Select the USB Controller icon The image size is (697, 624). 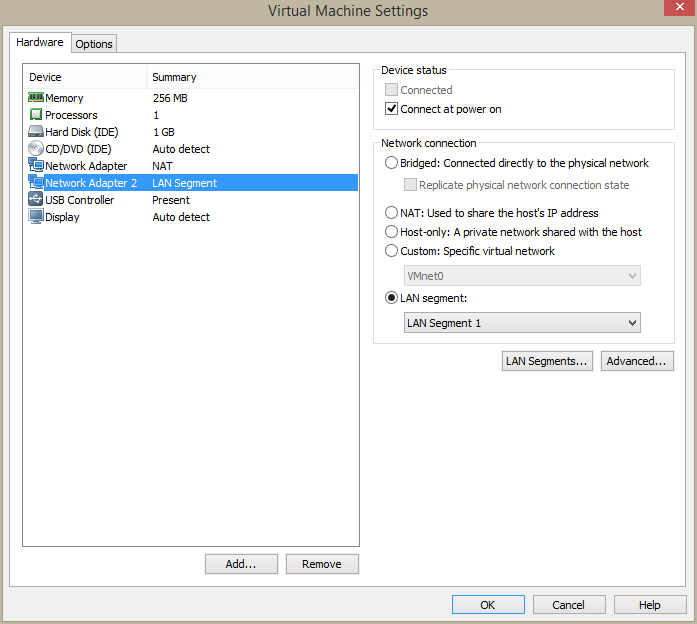coord(36,200)
